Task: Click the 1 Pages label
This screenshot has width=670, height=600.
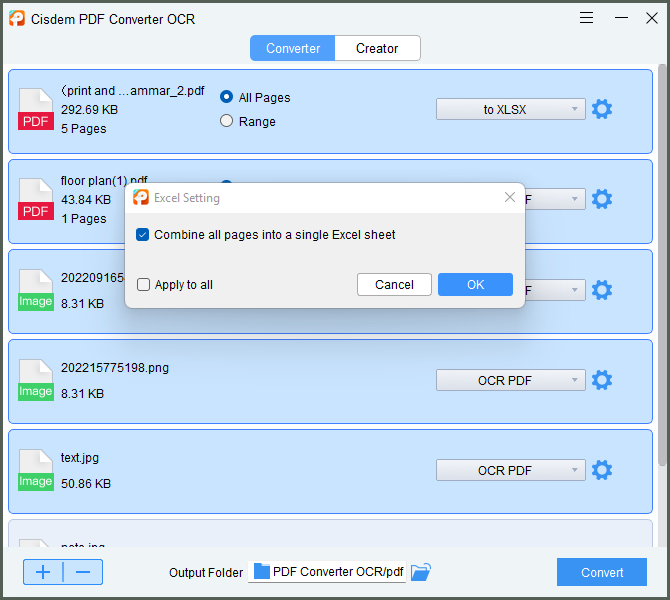Action: click(x=84, y=219)
